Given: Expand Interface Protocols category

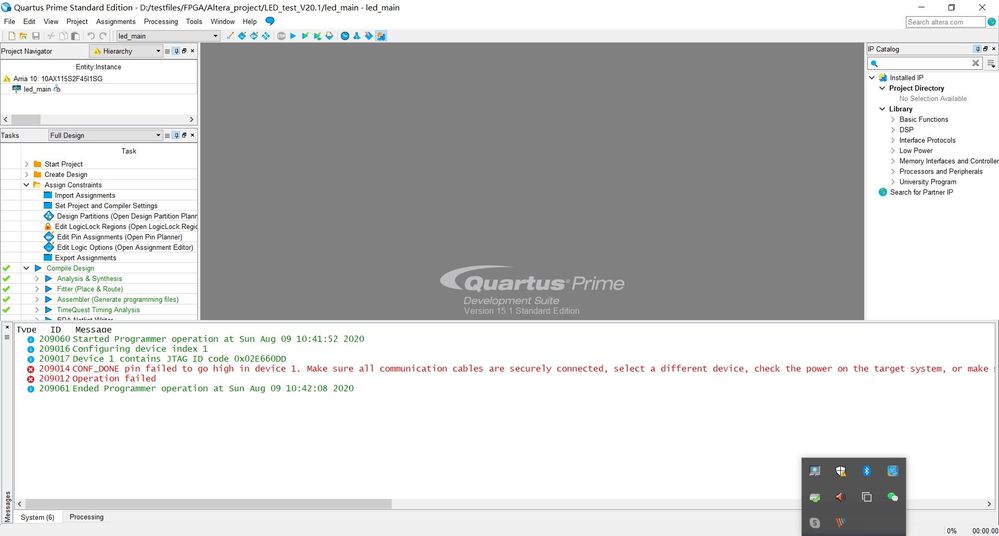Looking at the screenshot, I should pos(893,140).
